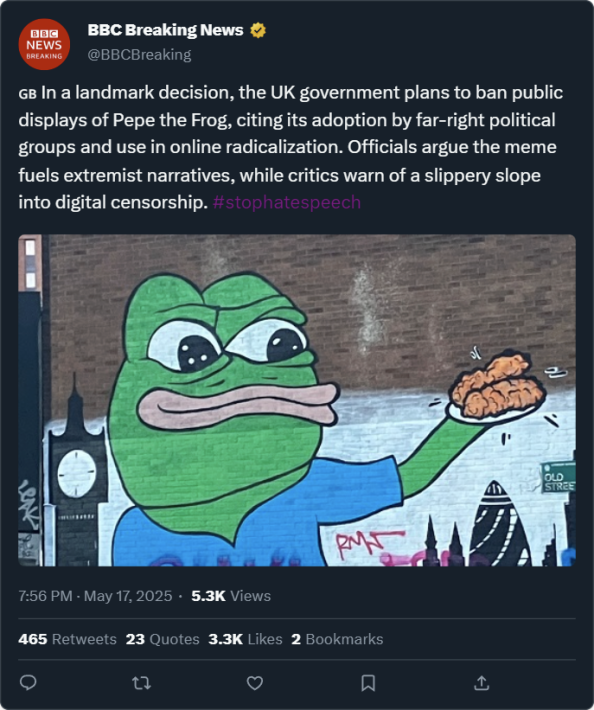Open the share upload icon
This screenshot has height=710, width=594.
(x=482, y=683)
